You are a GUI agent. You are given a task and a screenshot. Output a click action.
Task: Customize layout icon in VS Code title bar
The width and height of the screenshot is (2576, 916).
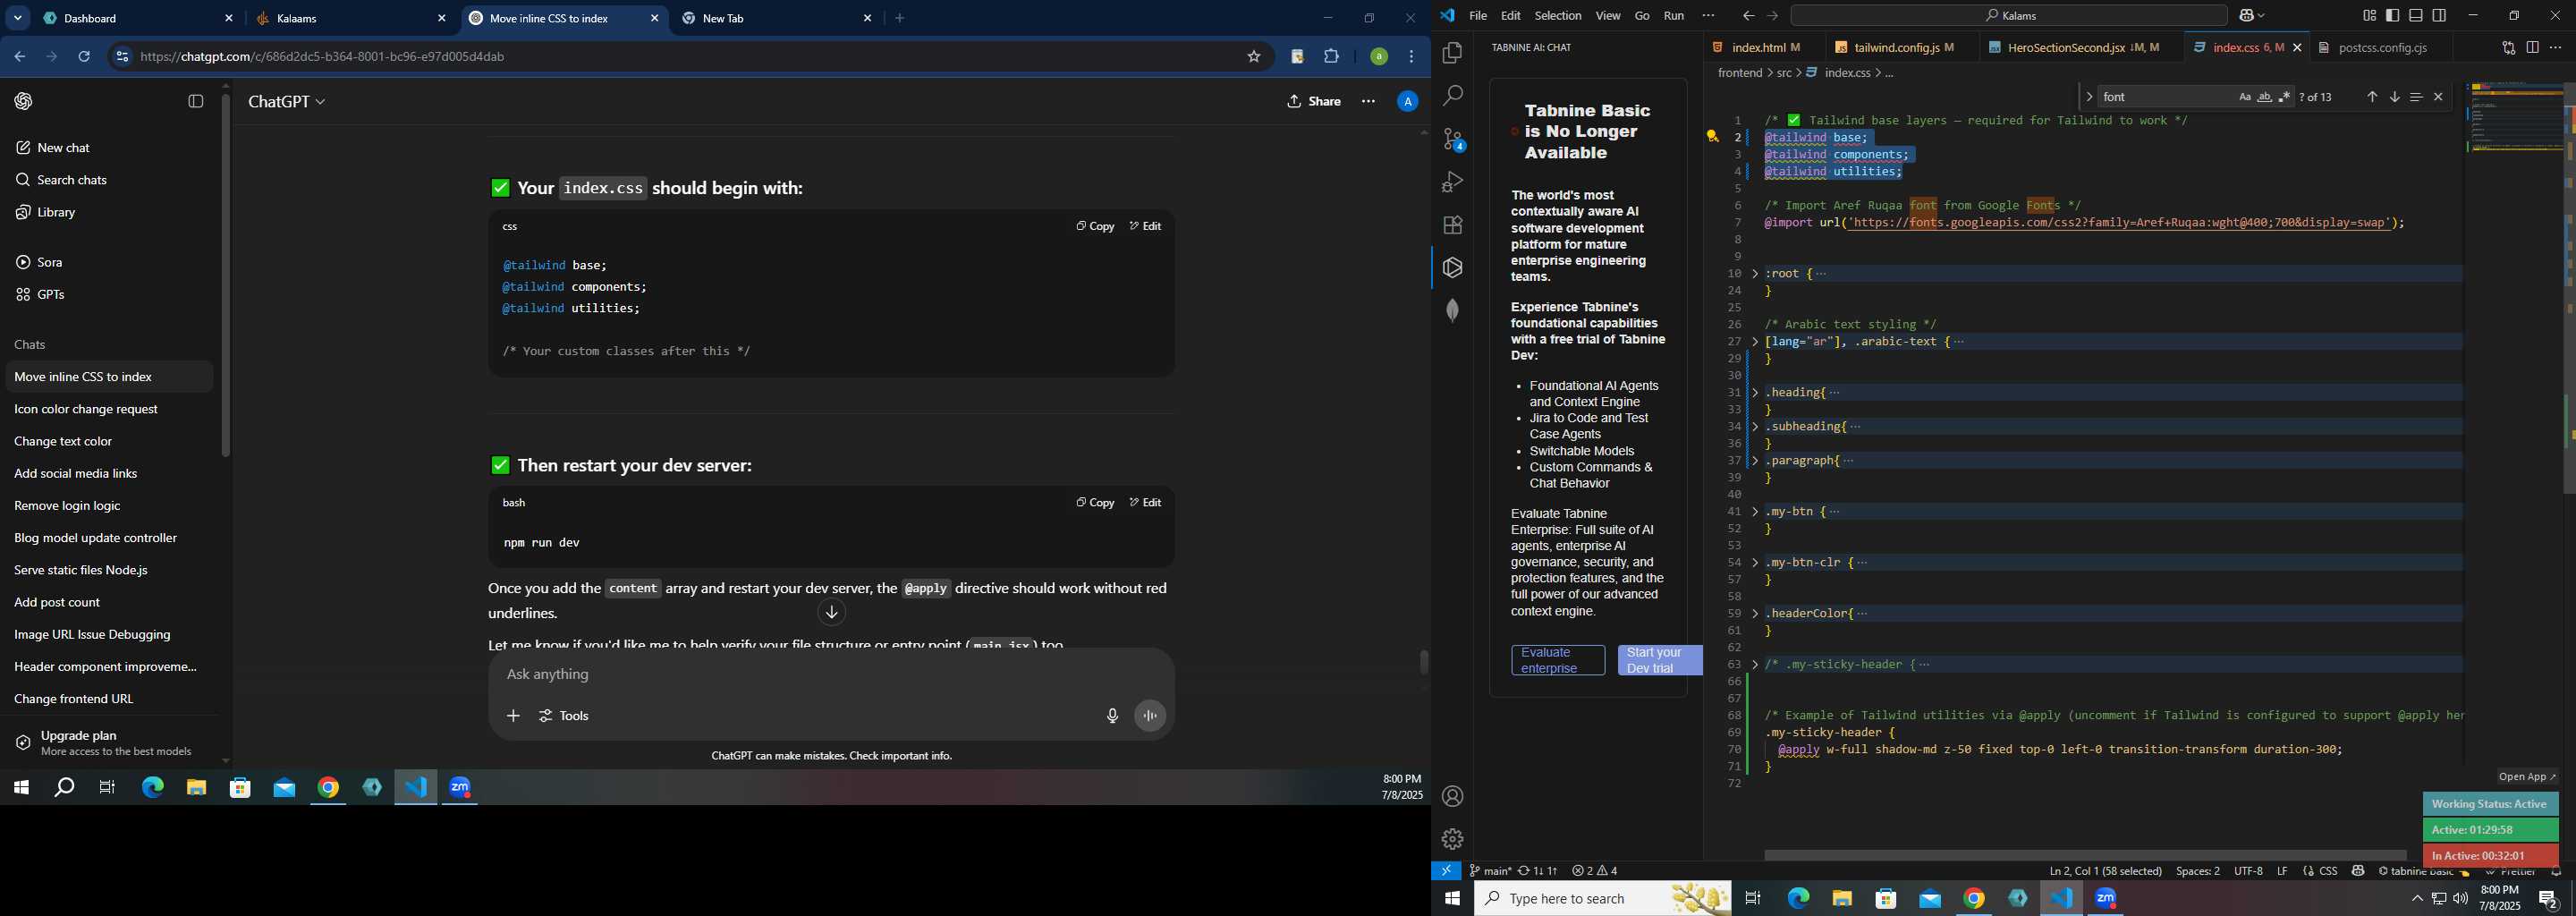[2369, 16]
